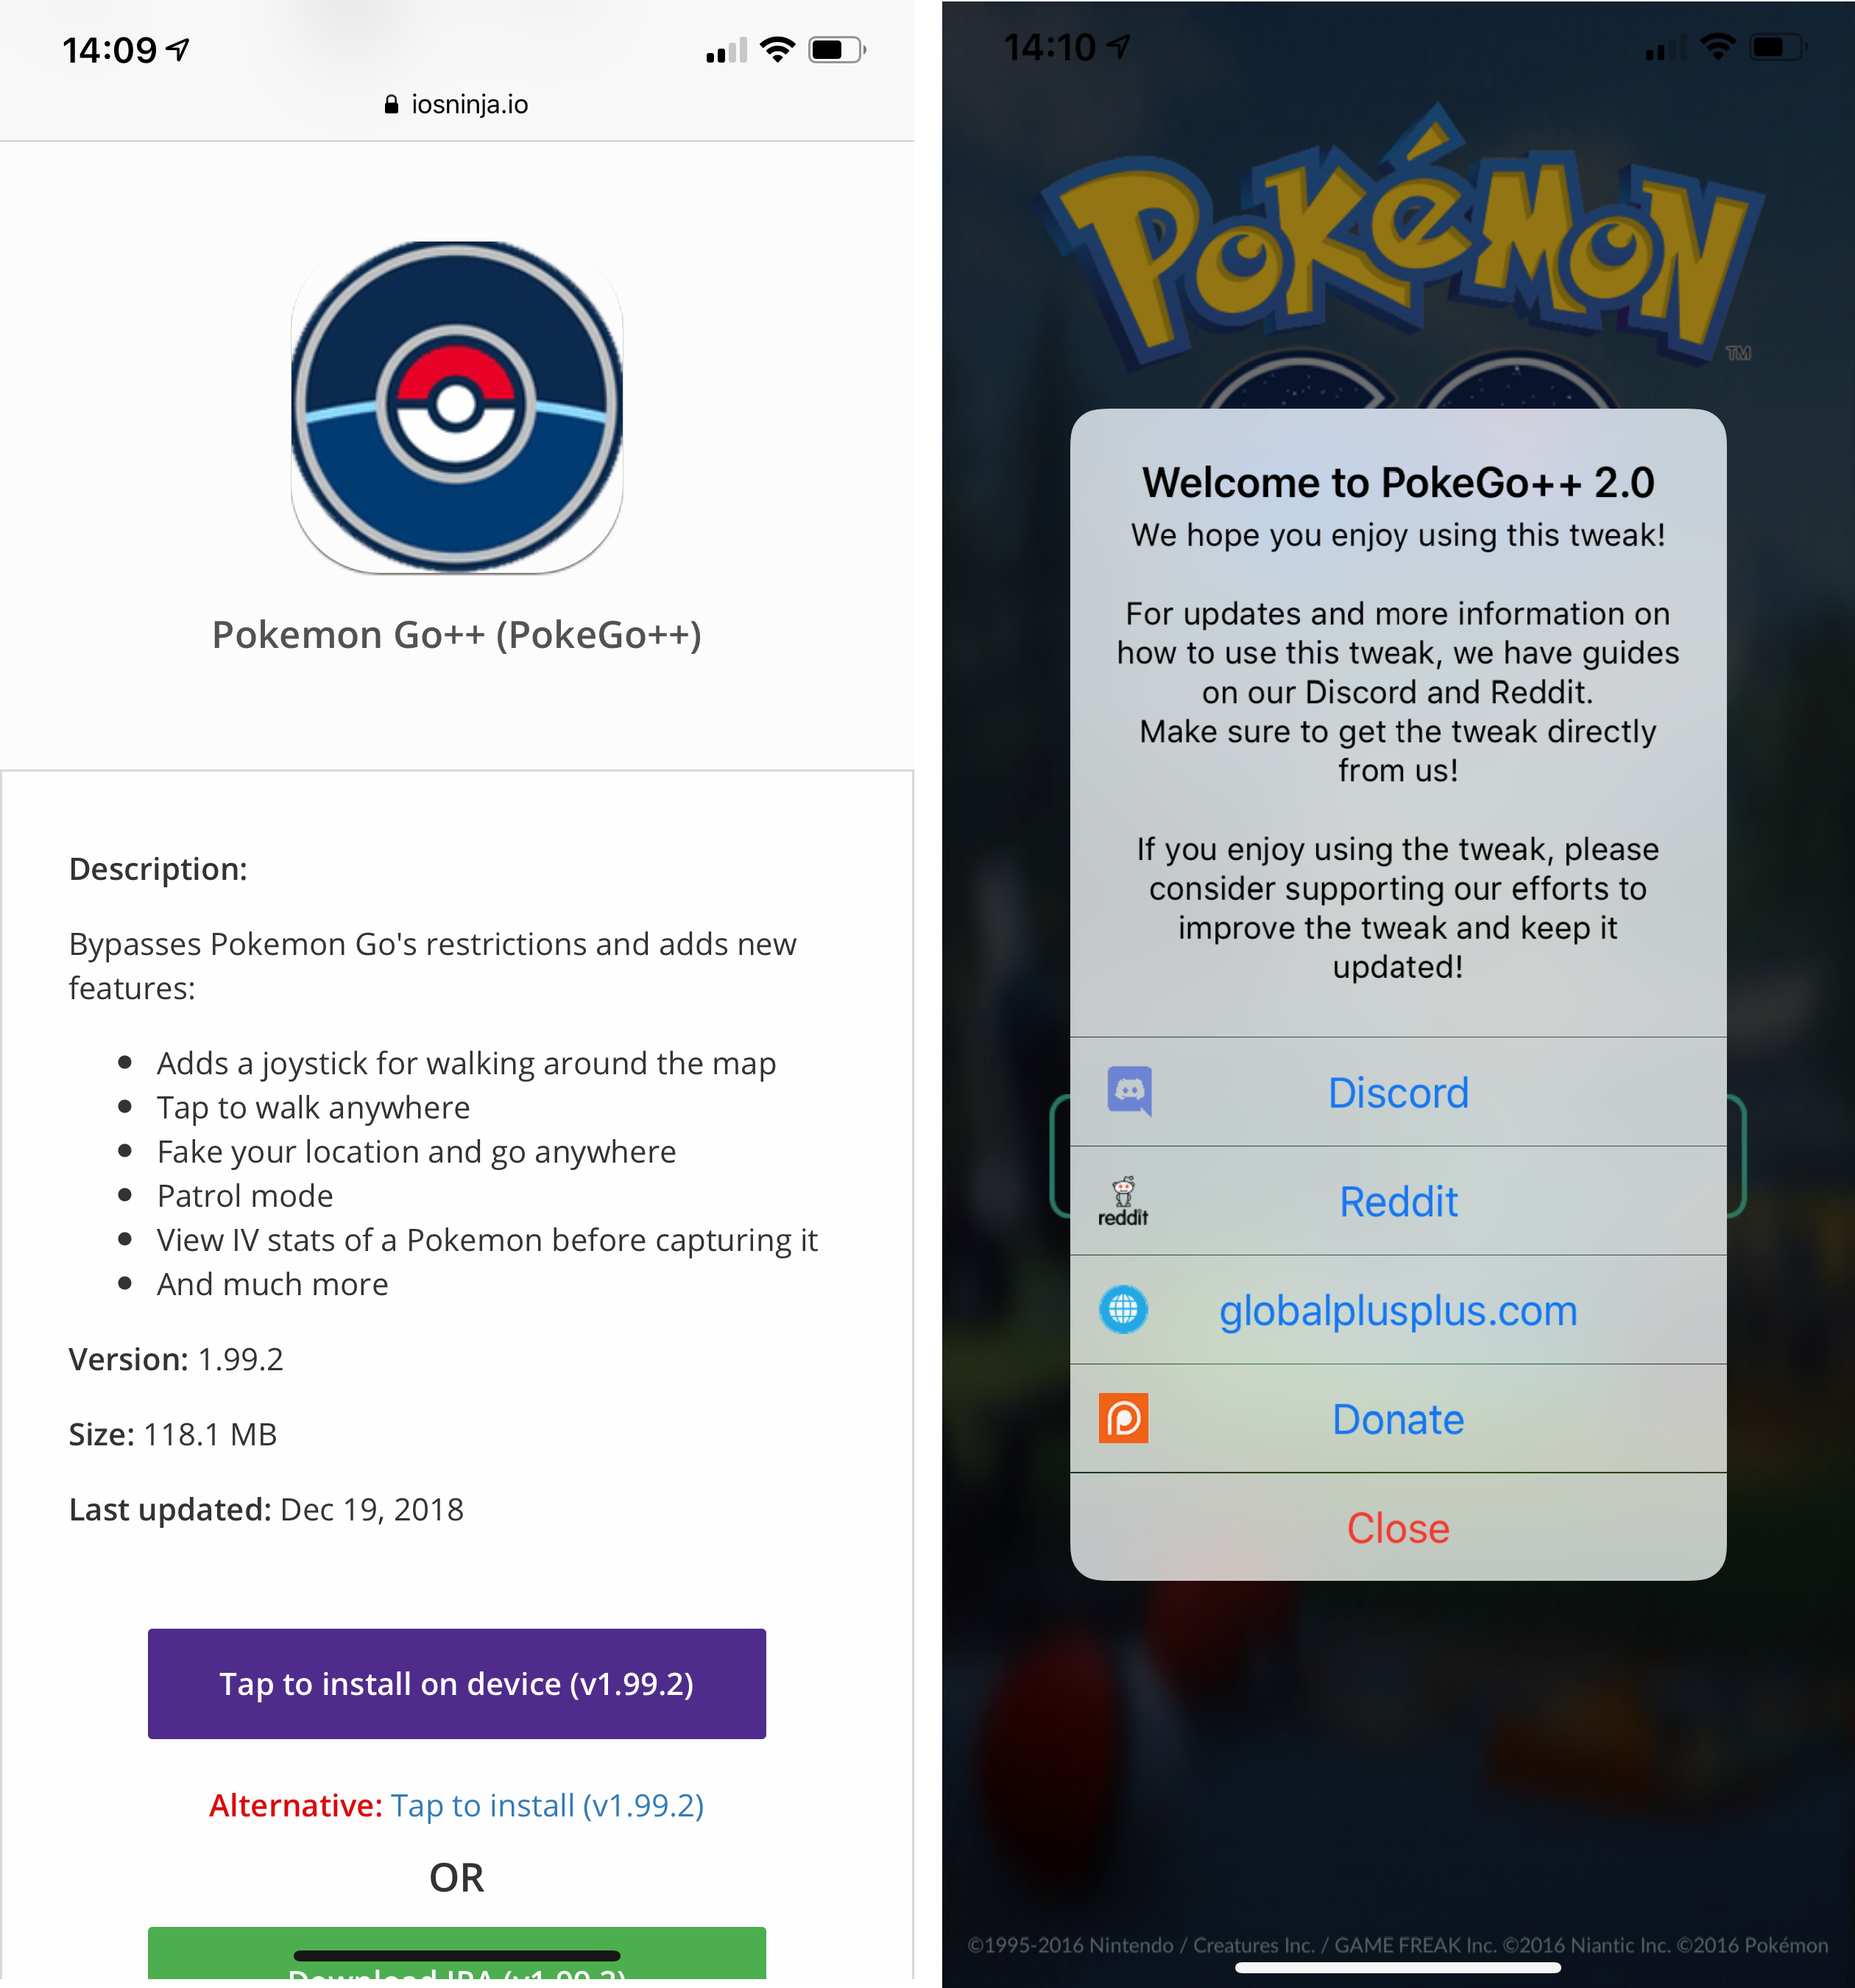Tap the orange Patreon icon
This screenshot has width=1855, height=1988.
click(1123, 1418)
